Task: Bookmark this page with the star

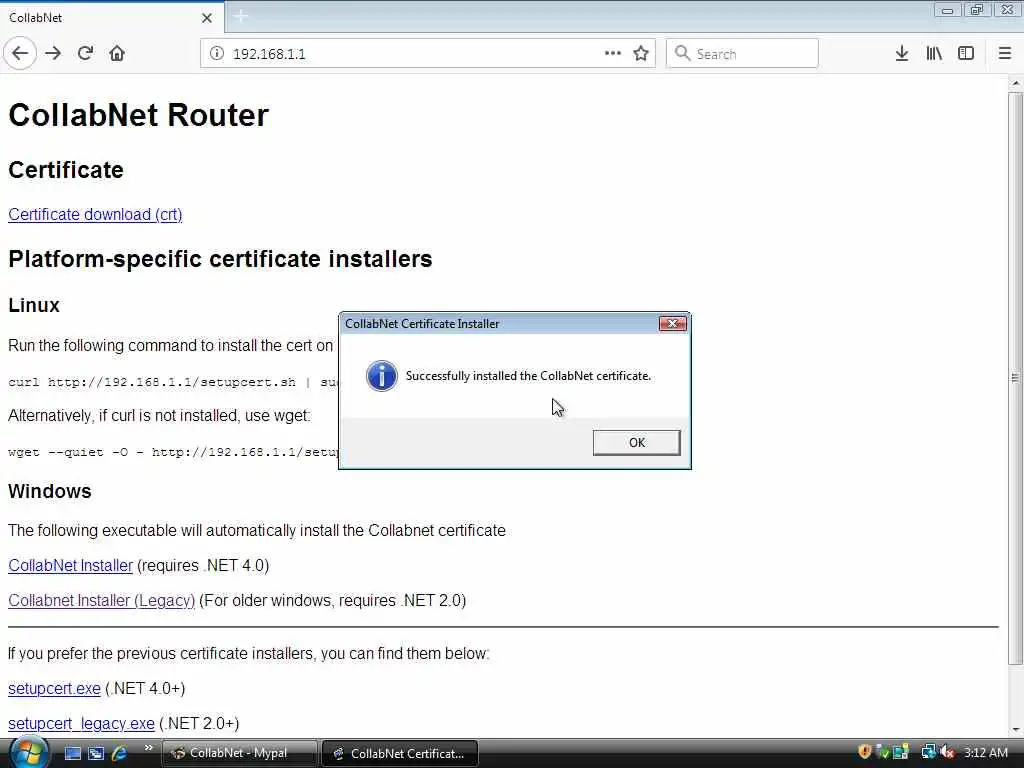Action: point(641,54)
